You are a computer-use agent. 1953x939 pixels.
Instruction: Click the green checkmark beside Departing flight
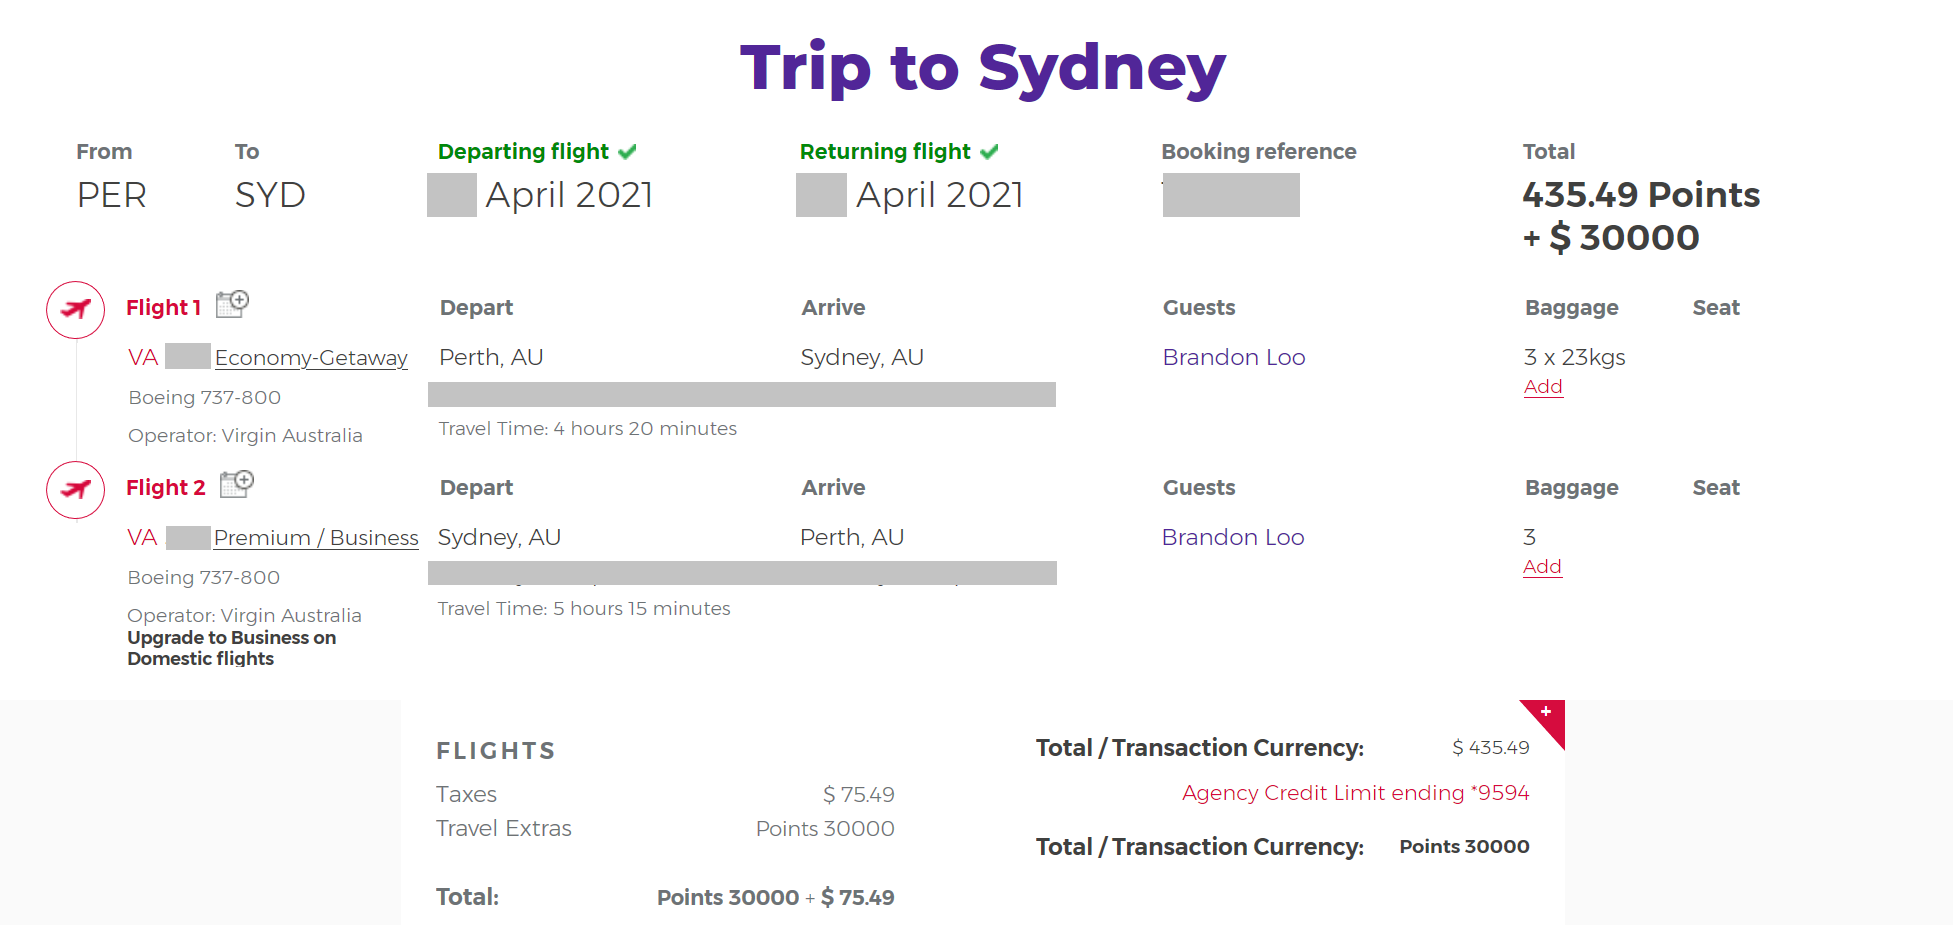pos(628,151)
